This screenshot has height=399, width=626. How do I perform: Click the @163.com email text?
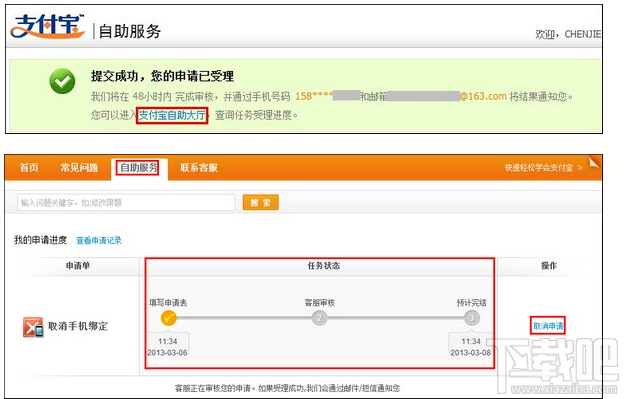pos(483,96)
